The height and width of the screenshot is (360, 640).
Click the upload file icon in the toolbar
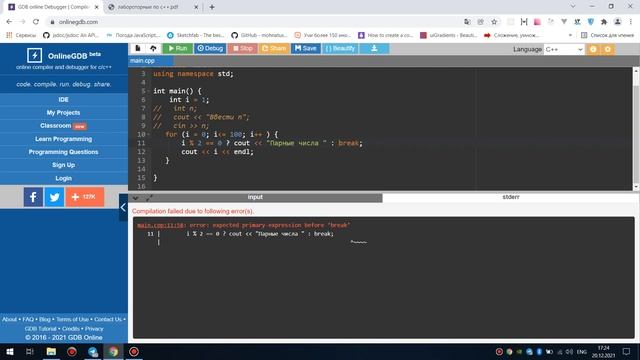153,49
